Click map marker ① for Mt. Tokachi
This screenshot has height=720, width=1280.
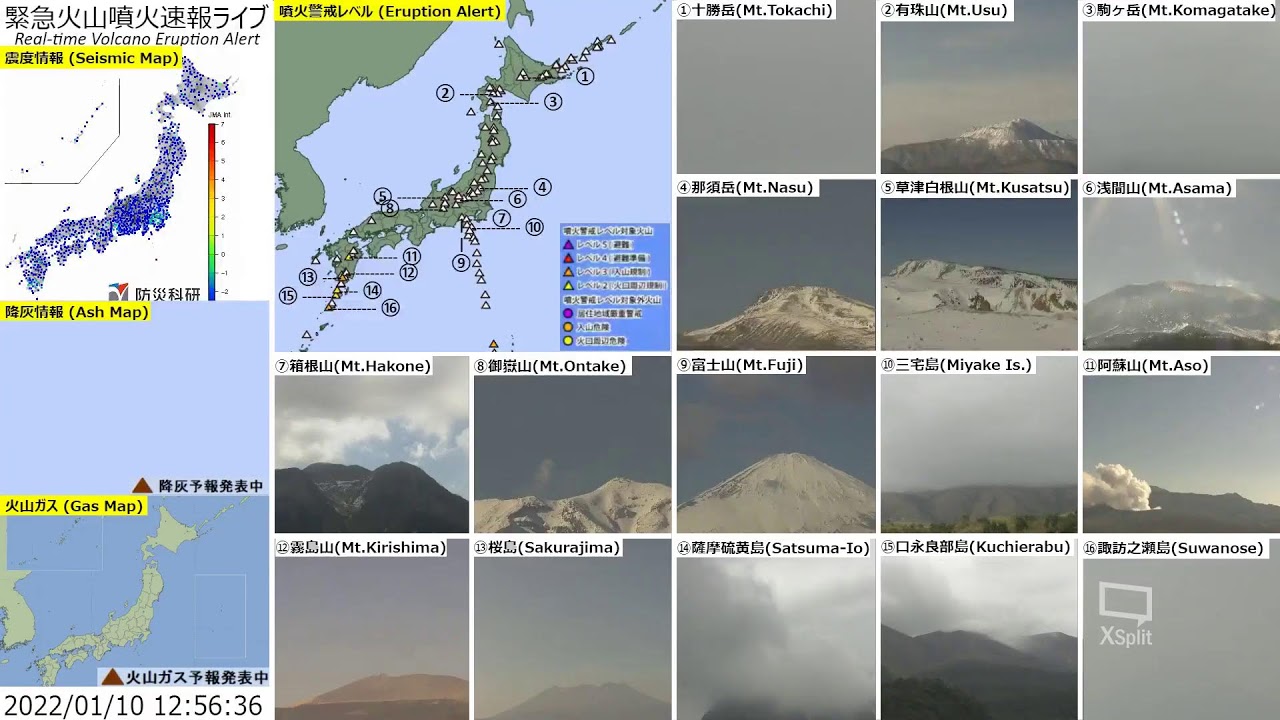tap(585, 76)
